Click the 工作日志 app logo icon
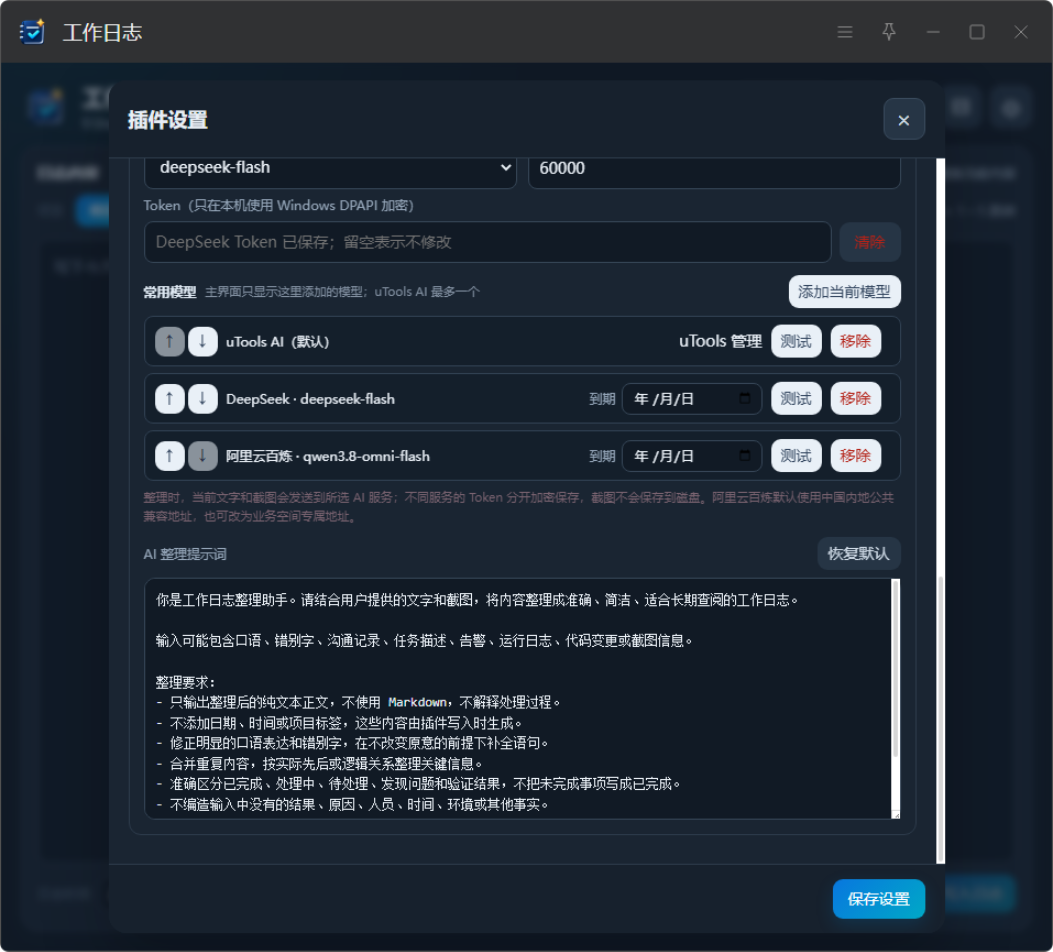The height and width of the screenshot is (952, 1053). [32, 32]
